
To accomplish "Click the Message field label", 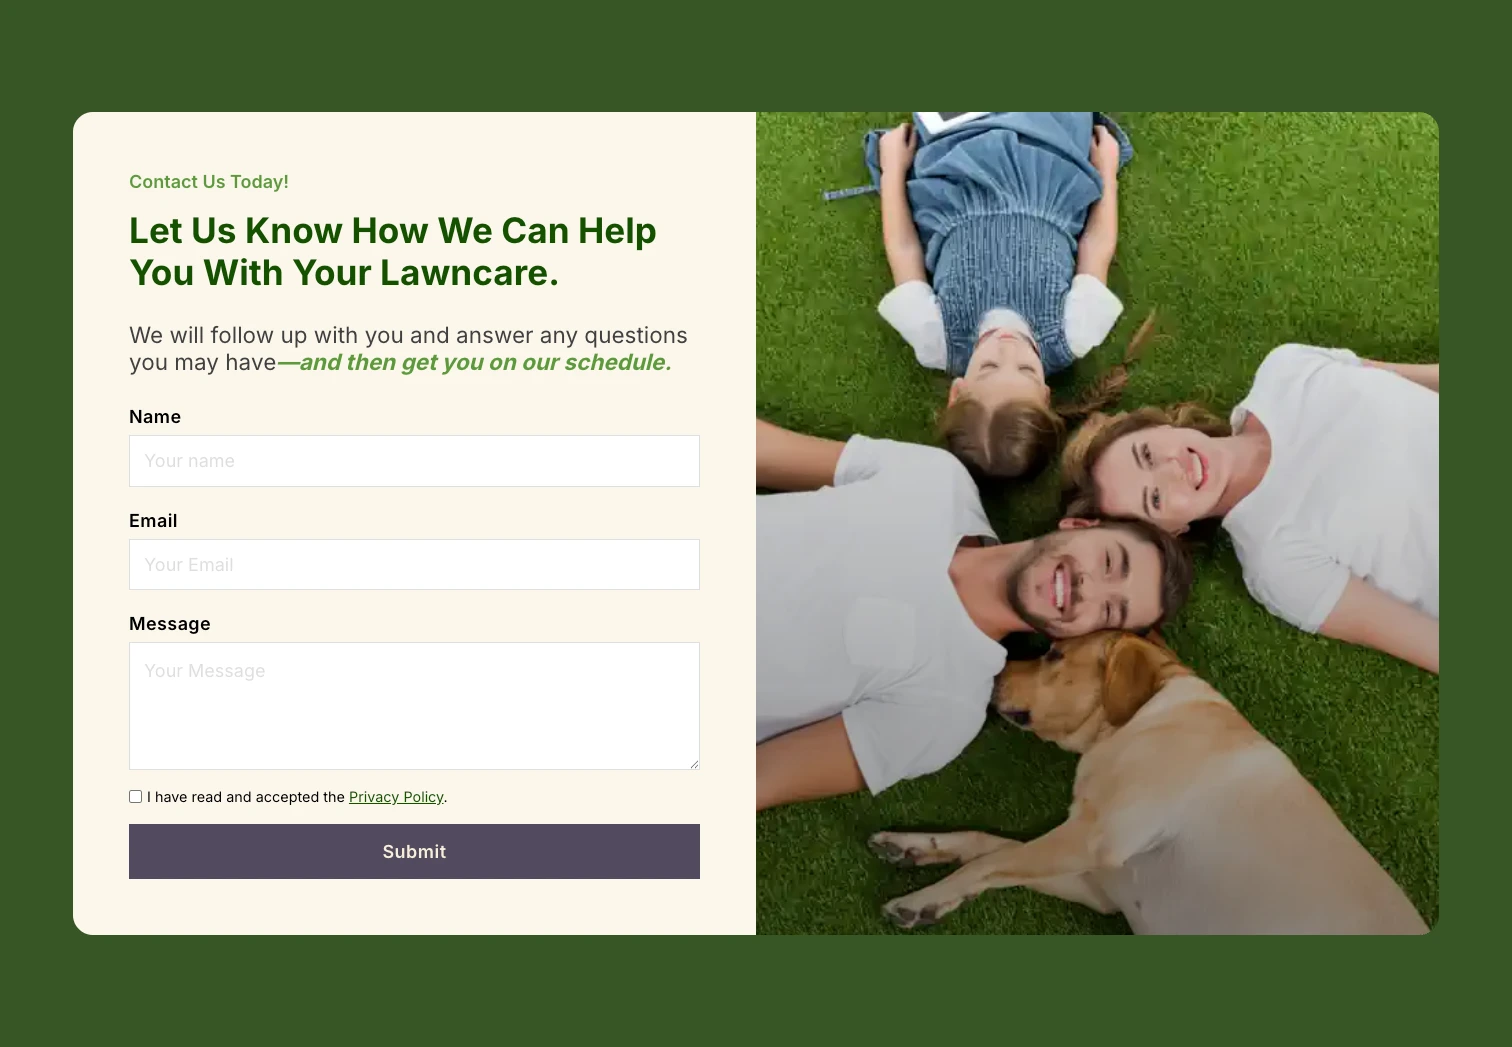I will click(170, 624).
